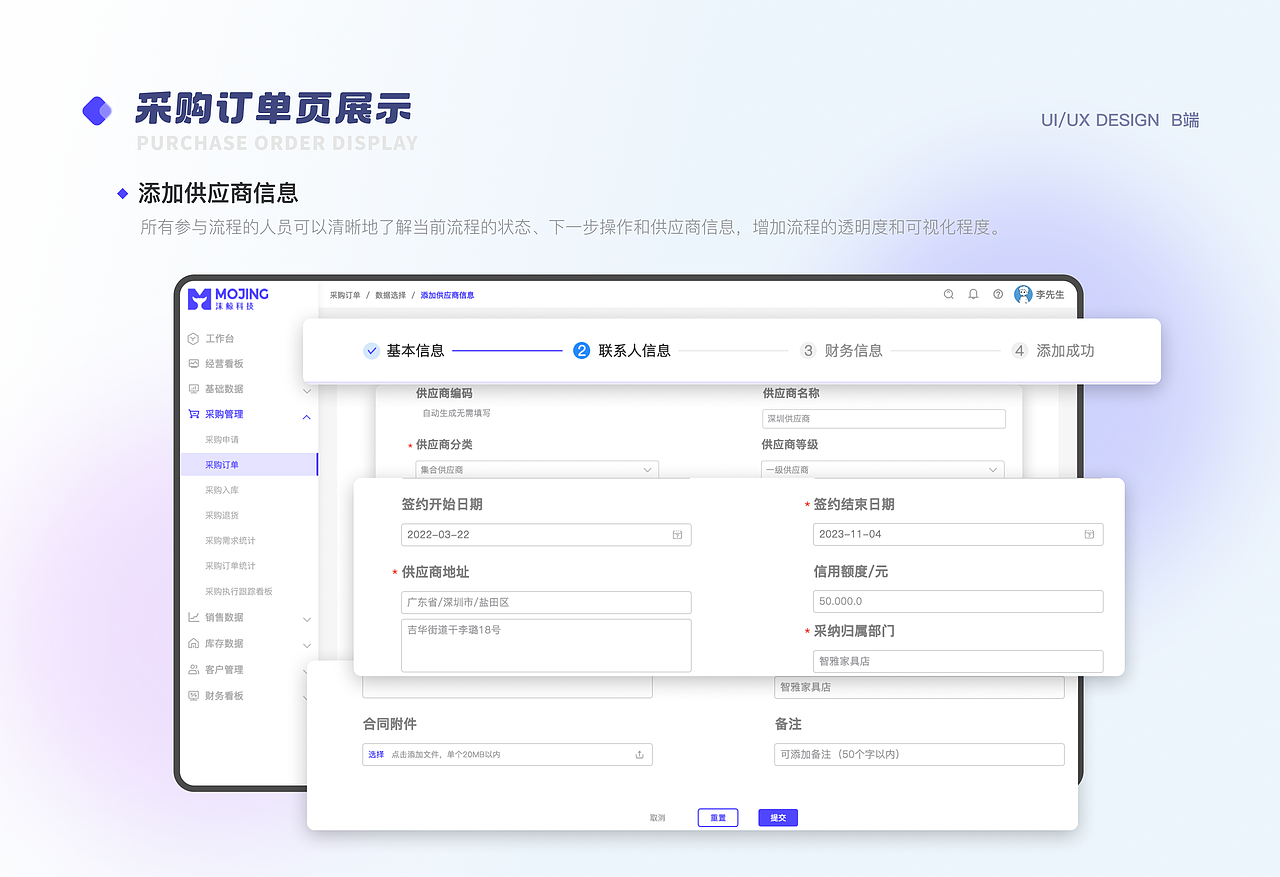Click the upload icon in 合同附件 field
Screen dimensions: 1280x877
point(640,755)
